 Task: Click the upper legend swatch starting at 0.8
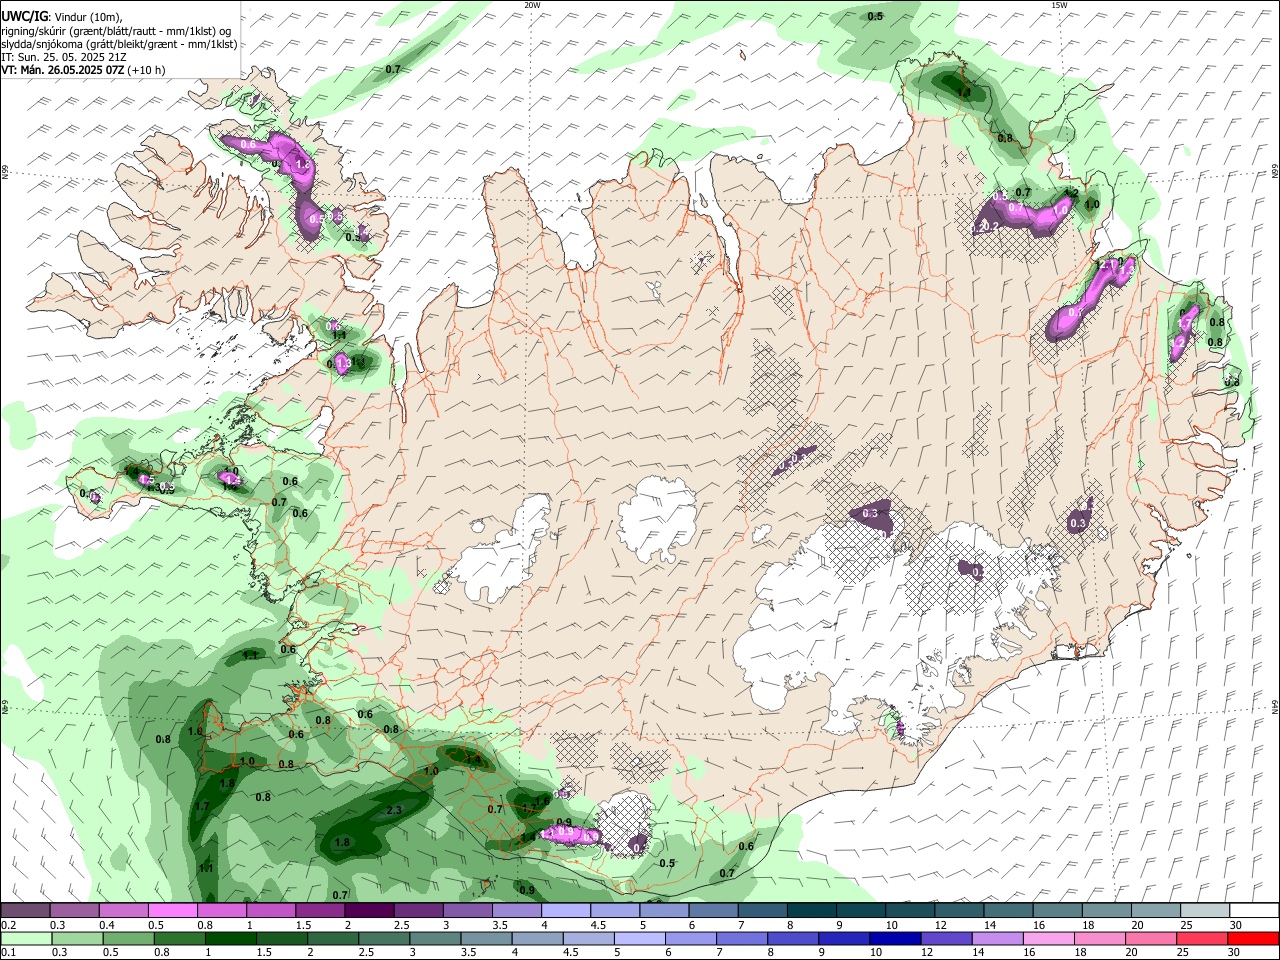(x=221, y=911)
